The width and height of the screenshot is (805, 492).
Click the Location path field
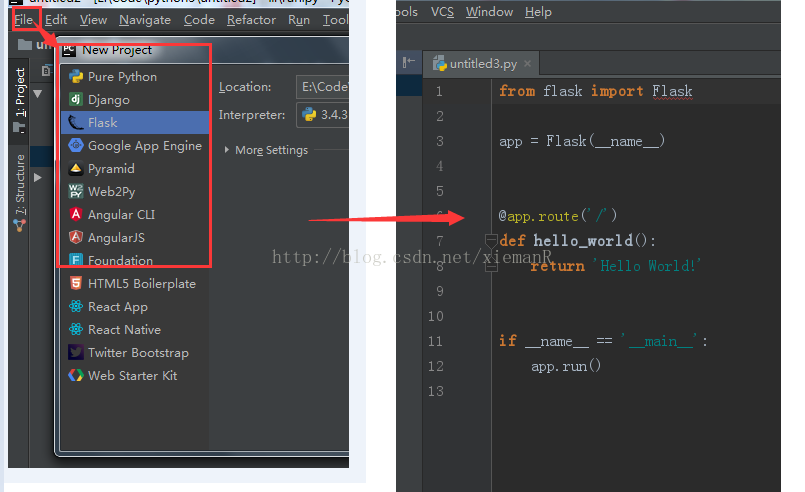click(323, 87)
